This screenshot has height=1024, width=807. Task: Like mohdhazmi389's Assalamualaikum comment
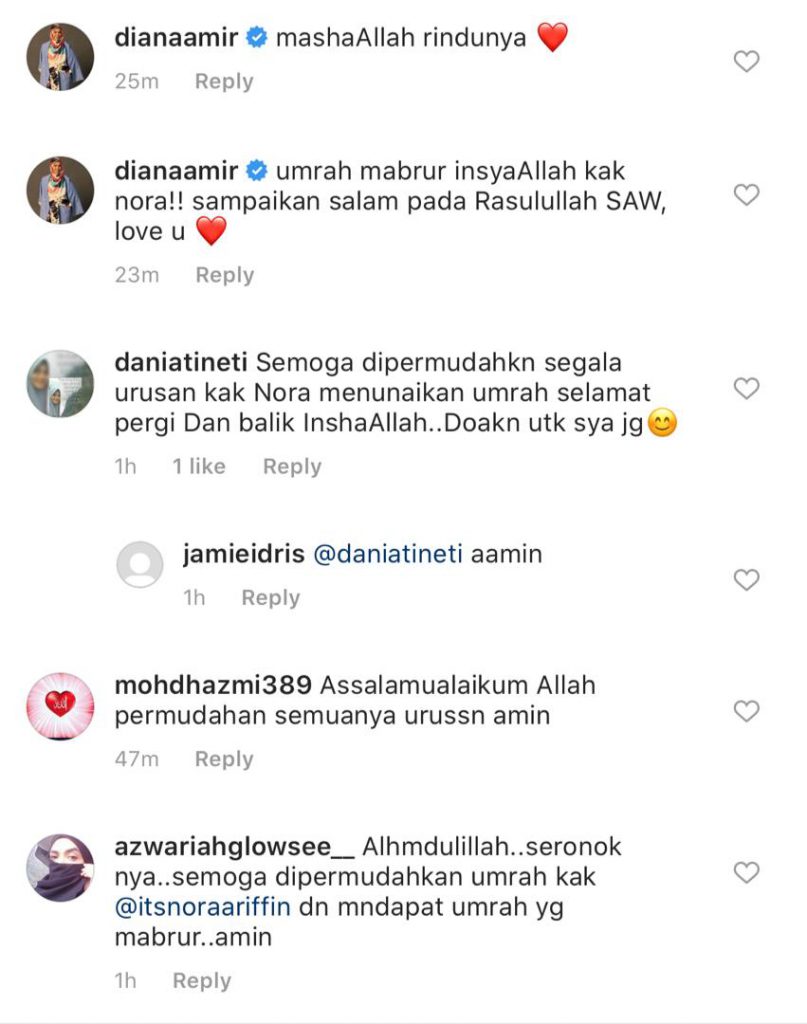746,711
